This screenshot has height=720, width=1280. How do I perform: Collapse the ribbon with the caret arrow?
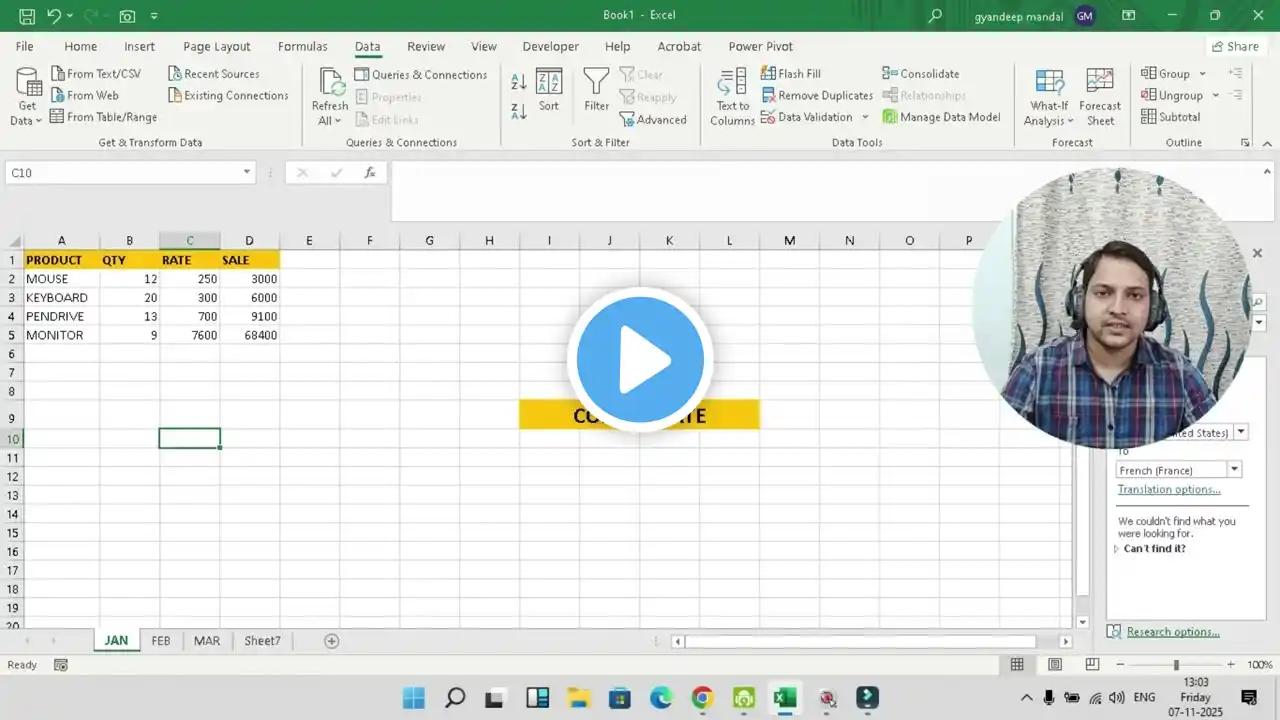[x=1267, y=143]
